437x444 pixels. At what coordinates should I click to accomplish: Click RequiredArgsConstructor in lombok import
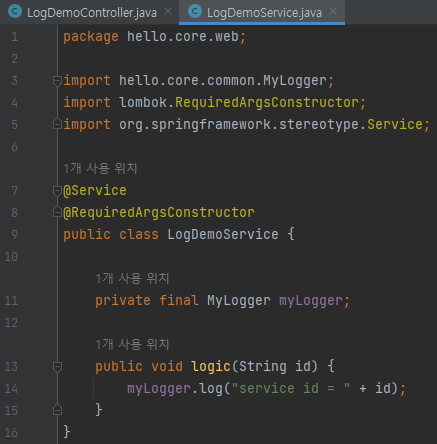coord(267,103)
